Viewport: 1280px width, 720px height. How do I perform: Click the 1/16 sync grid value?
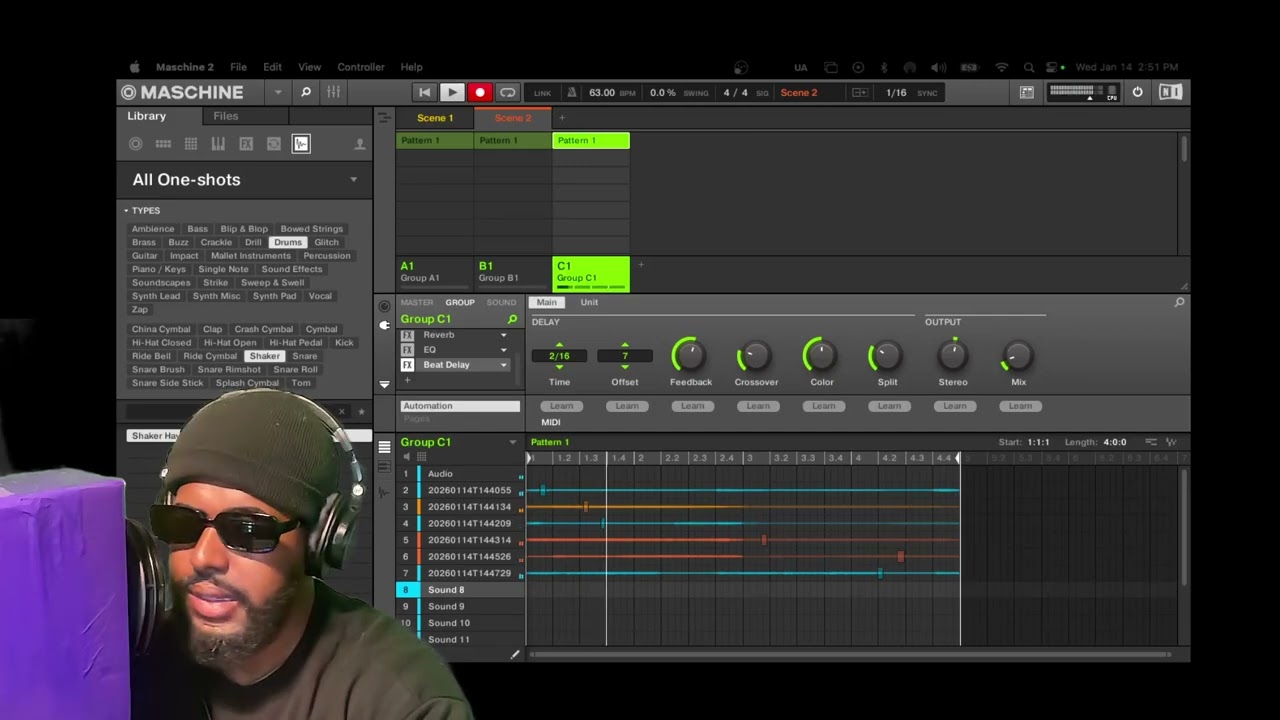(x=896, y=93)
